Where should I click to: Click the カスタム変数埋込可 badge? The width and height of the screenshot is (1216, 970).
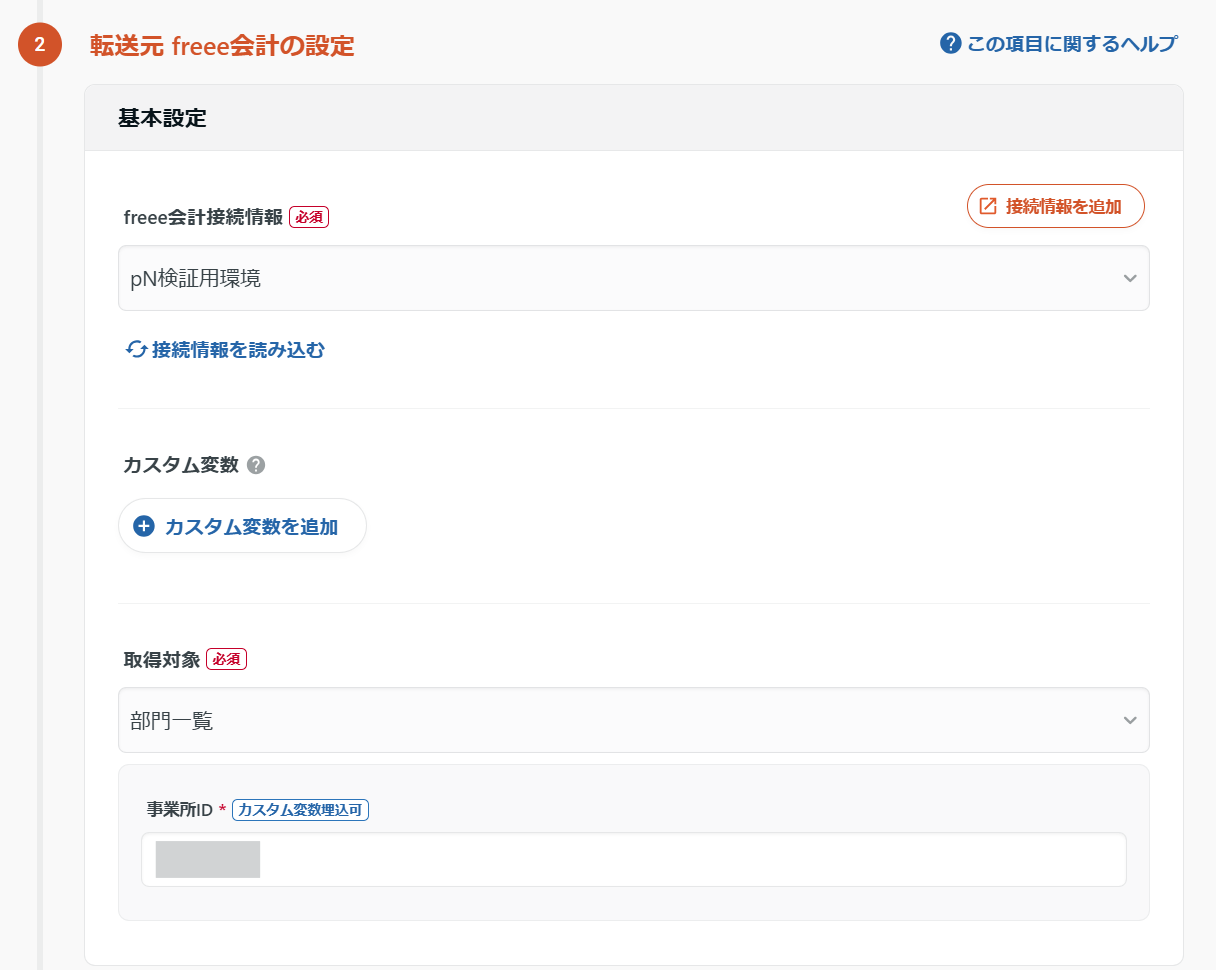click(300, 810)
